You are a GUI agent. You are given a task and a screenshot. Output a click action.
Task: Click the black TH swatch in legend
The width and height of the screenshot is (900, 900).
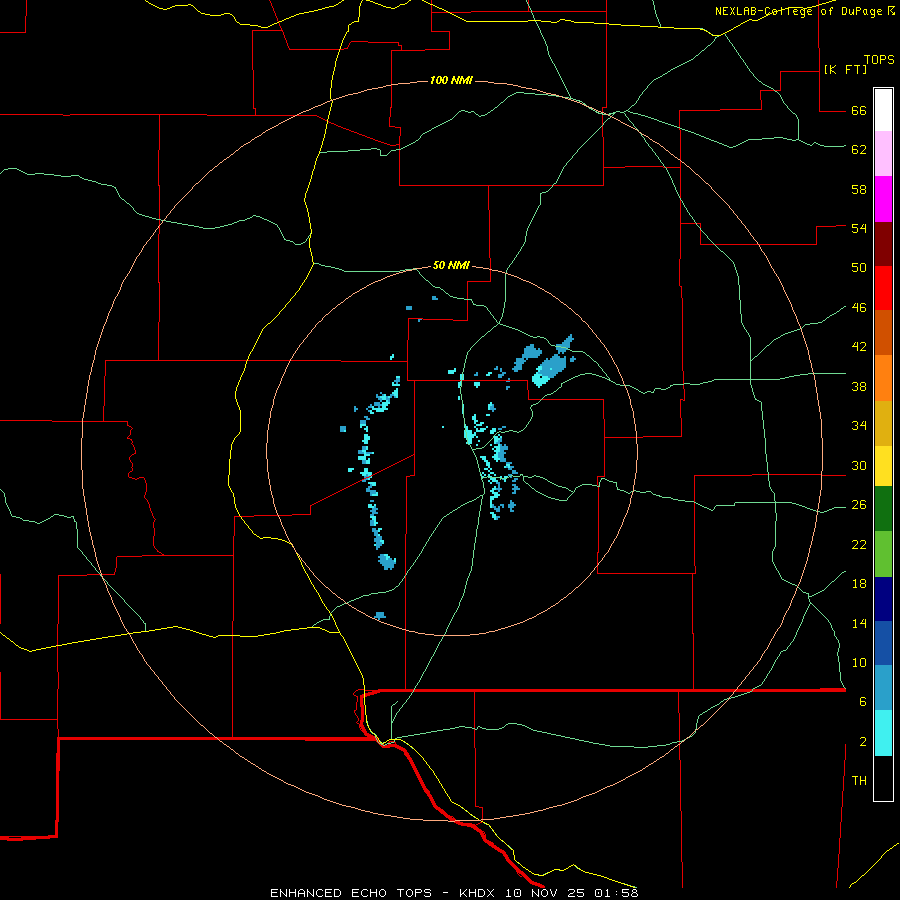pos(883,778)
